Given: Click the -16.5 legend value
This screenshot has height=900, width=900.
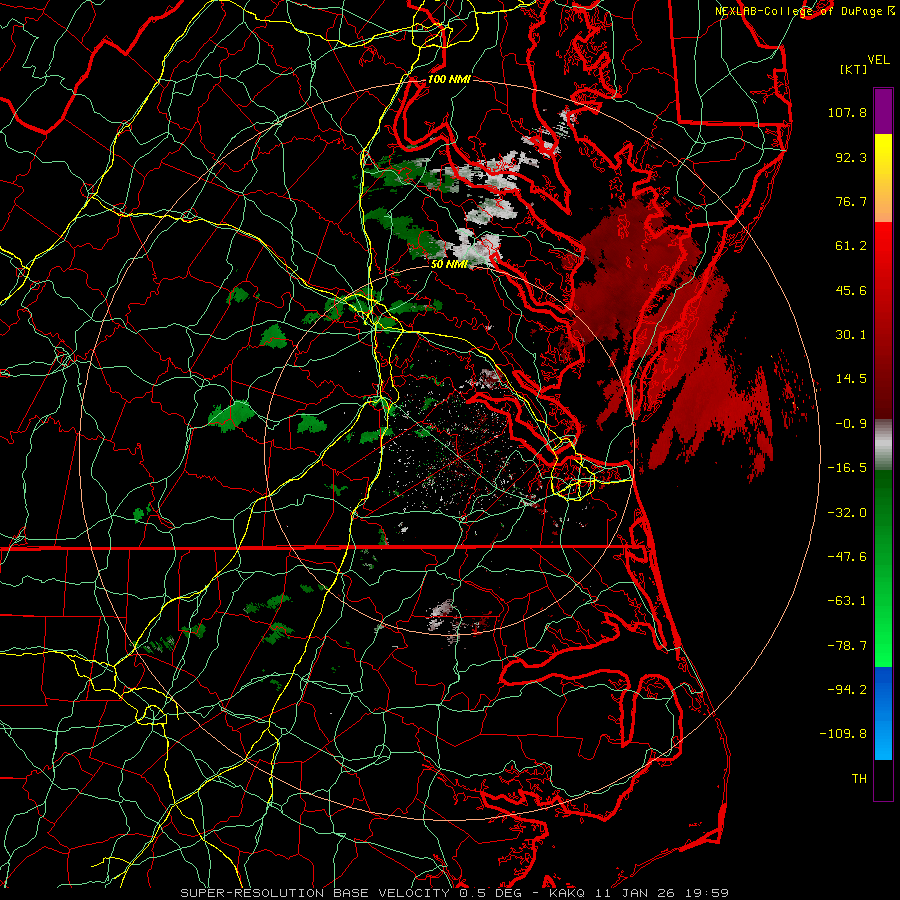Looking at the screenshot, I should click(847, 468).
